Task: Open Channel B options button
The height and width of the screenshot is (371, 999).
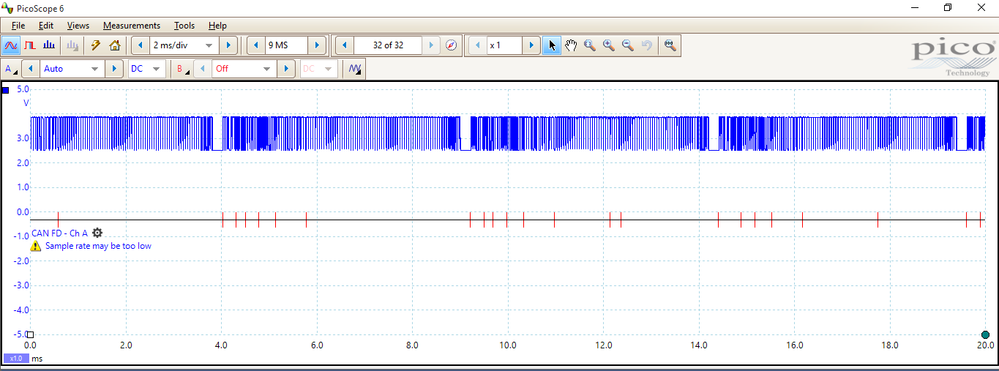Action: (183, 69)
